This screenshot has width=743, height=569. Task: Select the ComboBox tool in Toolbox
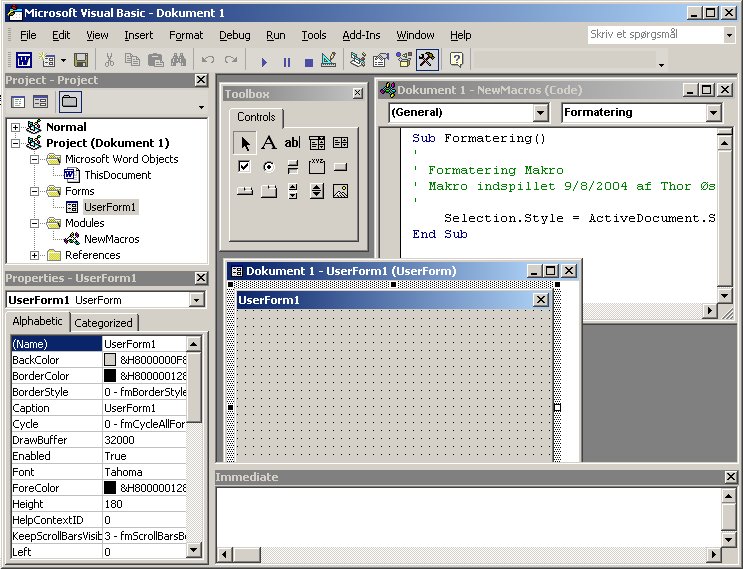click(x=317, y=143)
